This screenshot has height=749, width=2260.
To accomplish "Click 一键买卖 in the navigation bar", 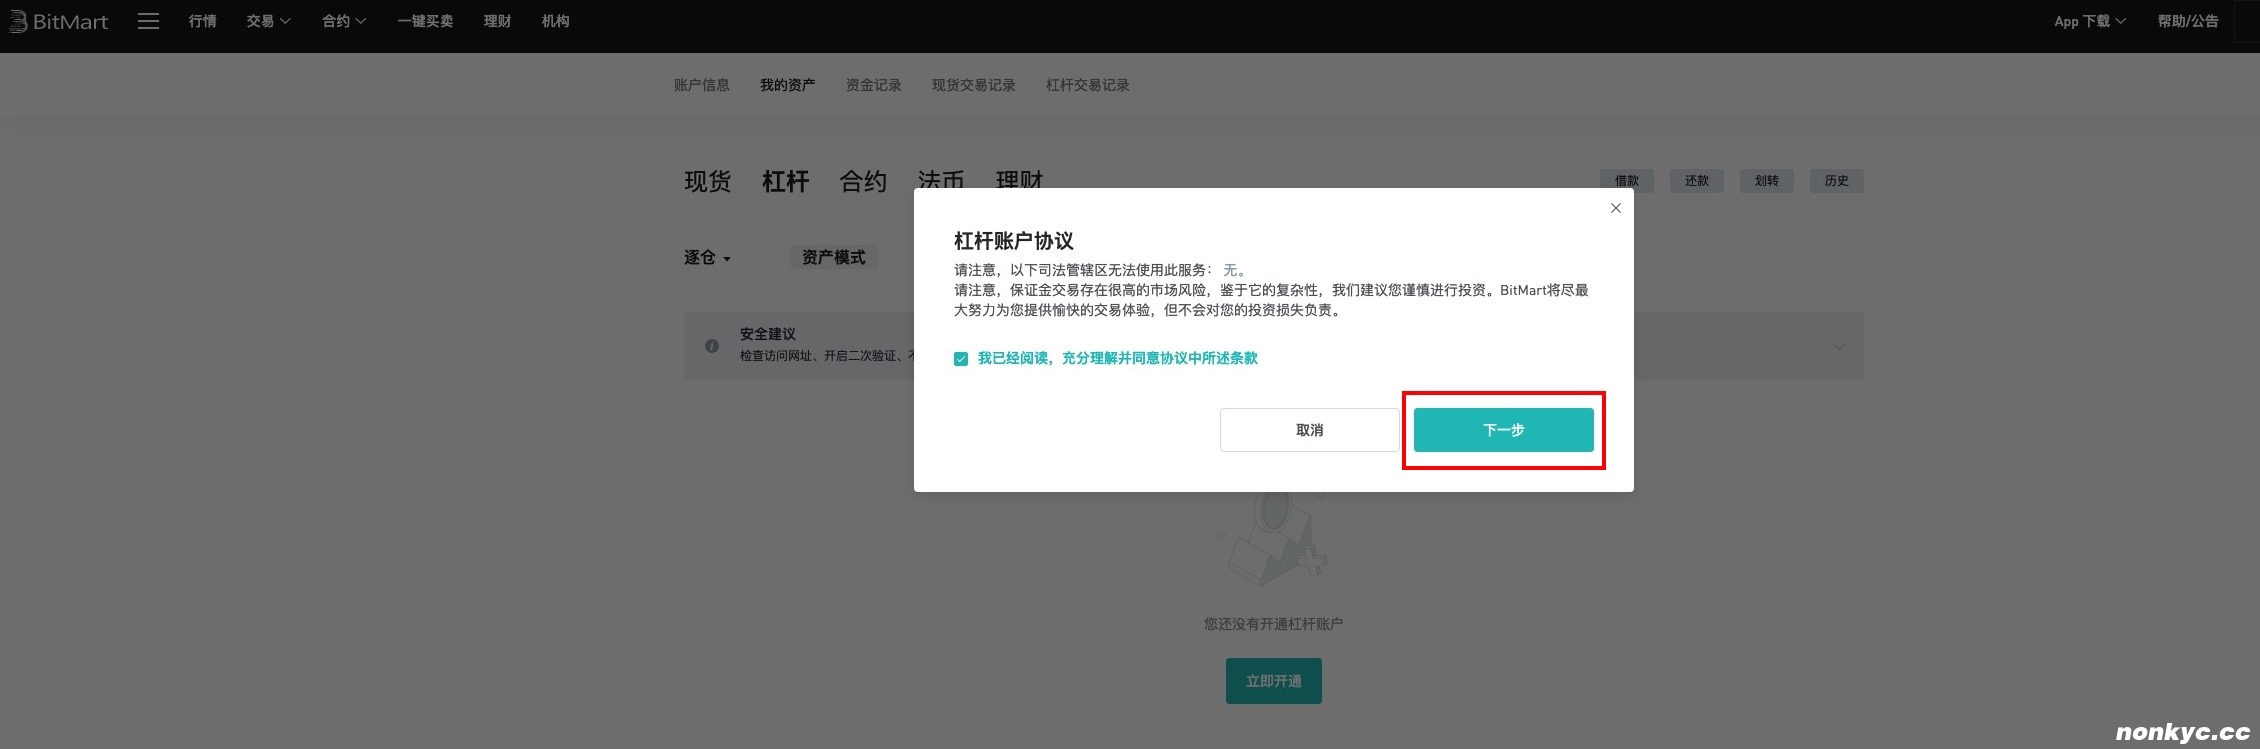I will pos(425,21).
